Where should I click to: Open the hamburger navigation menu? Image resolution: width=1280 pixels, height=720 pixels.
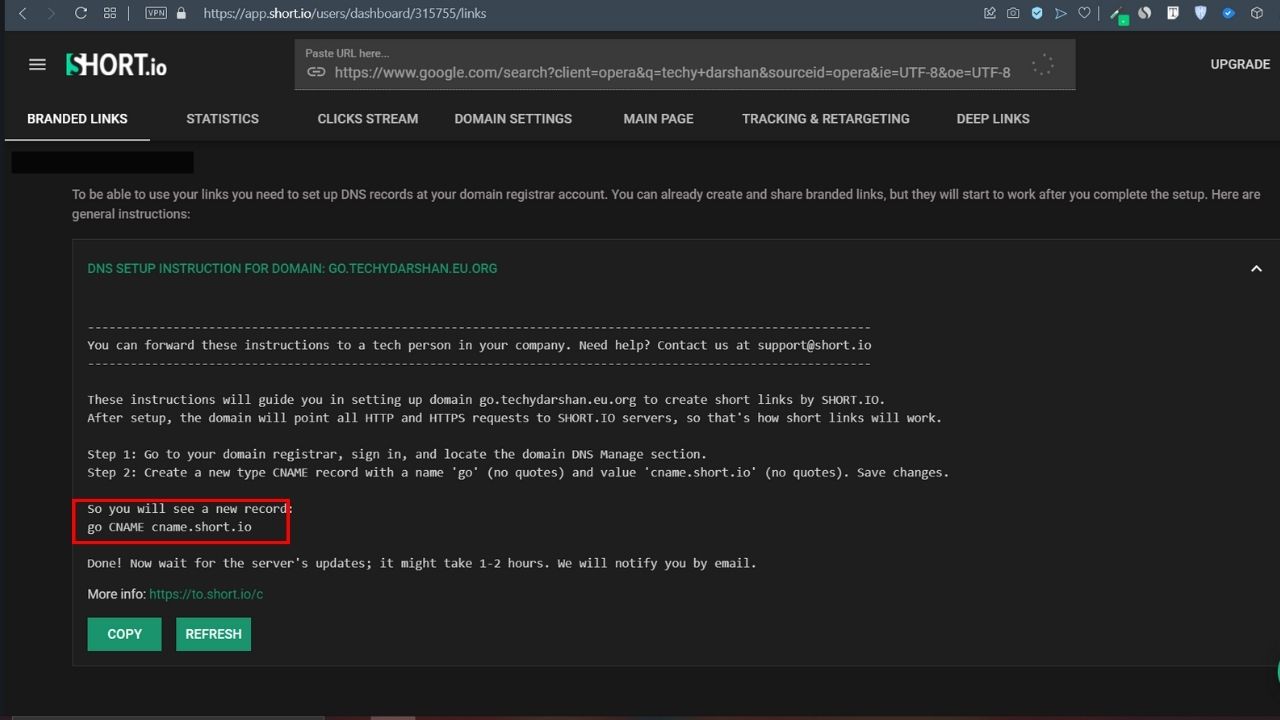pos(37,64)
